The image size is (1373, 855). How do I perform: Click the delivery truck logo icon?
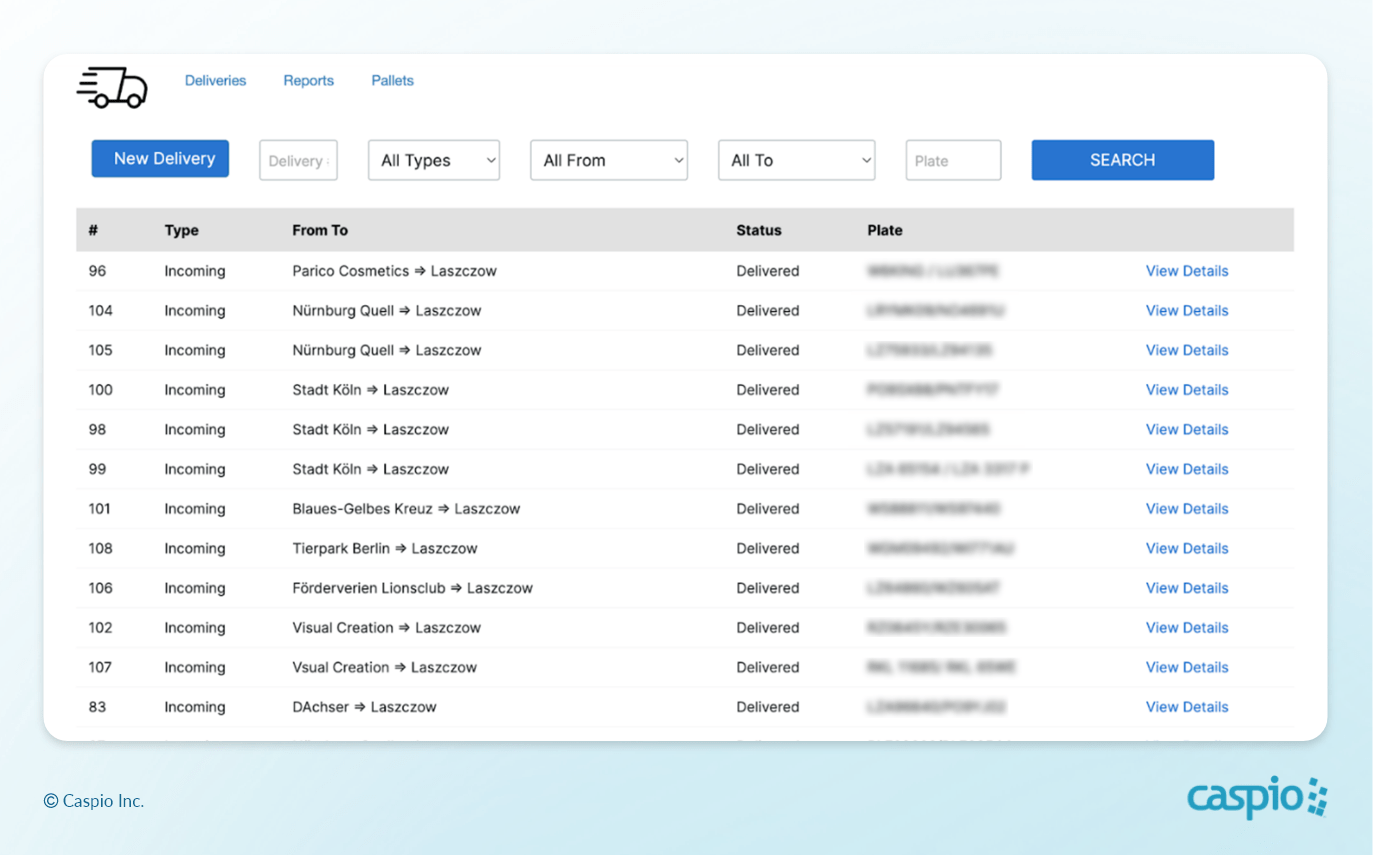point(112,87)
